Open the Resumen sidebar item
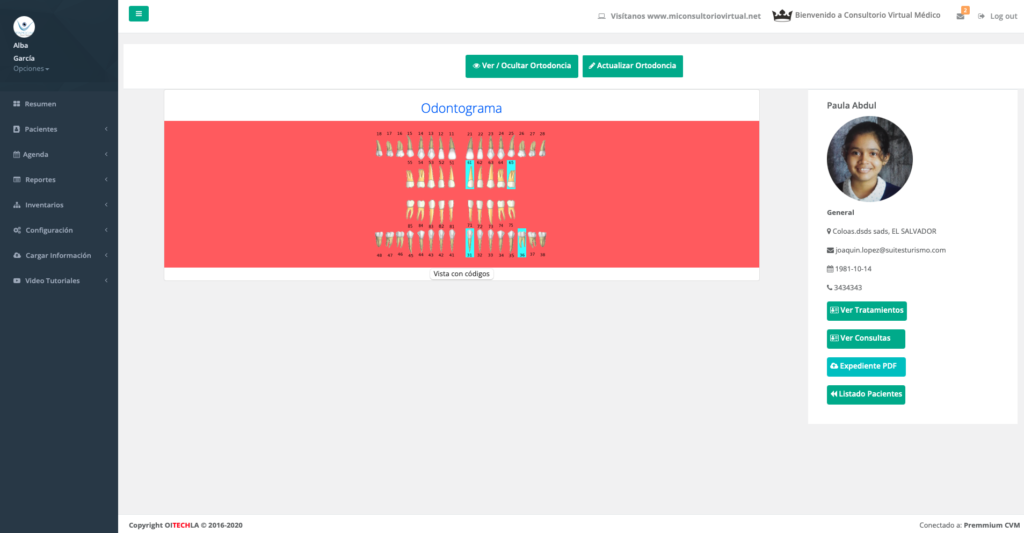The width and height of the screenshot is (1024, 533). click(x=40, y=104)
